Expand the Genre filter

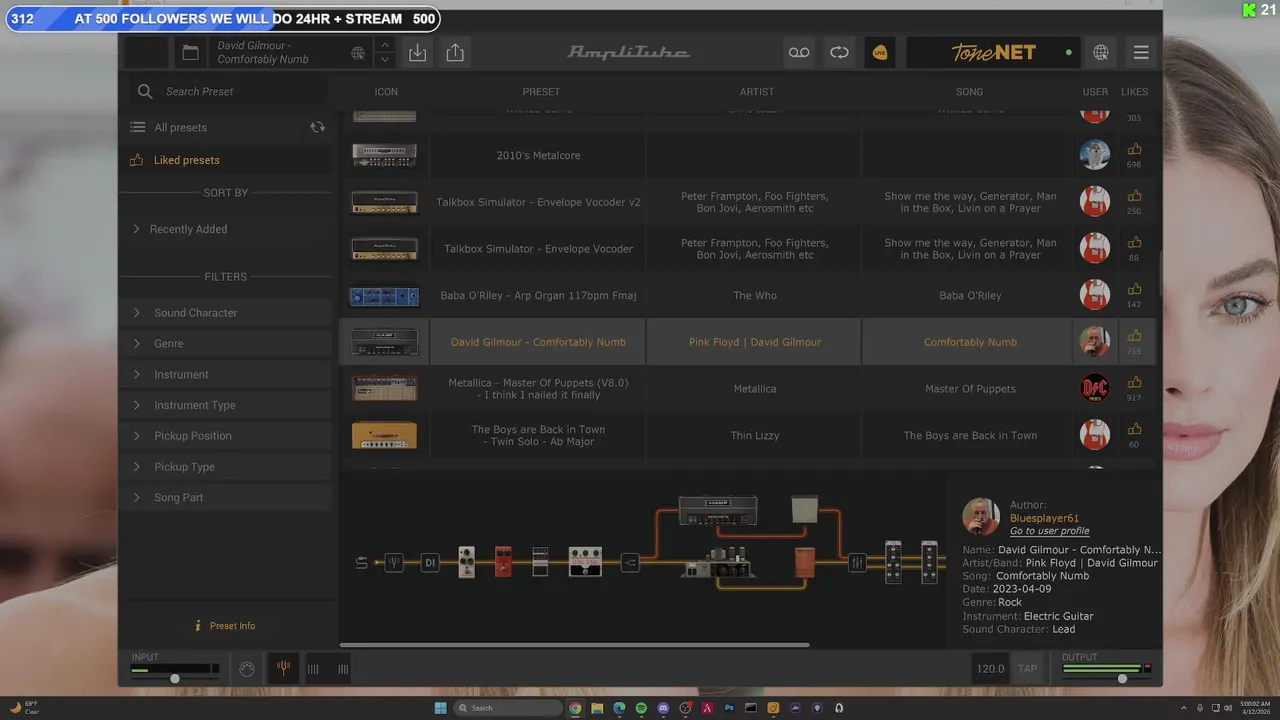[x=226, y=344]
